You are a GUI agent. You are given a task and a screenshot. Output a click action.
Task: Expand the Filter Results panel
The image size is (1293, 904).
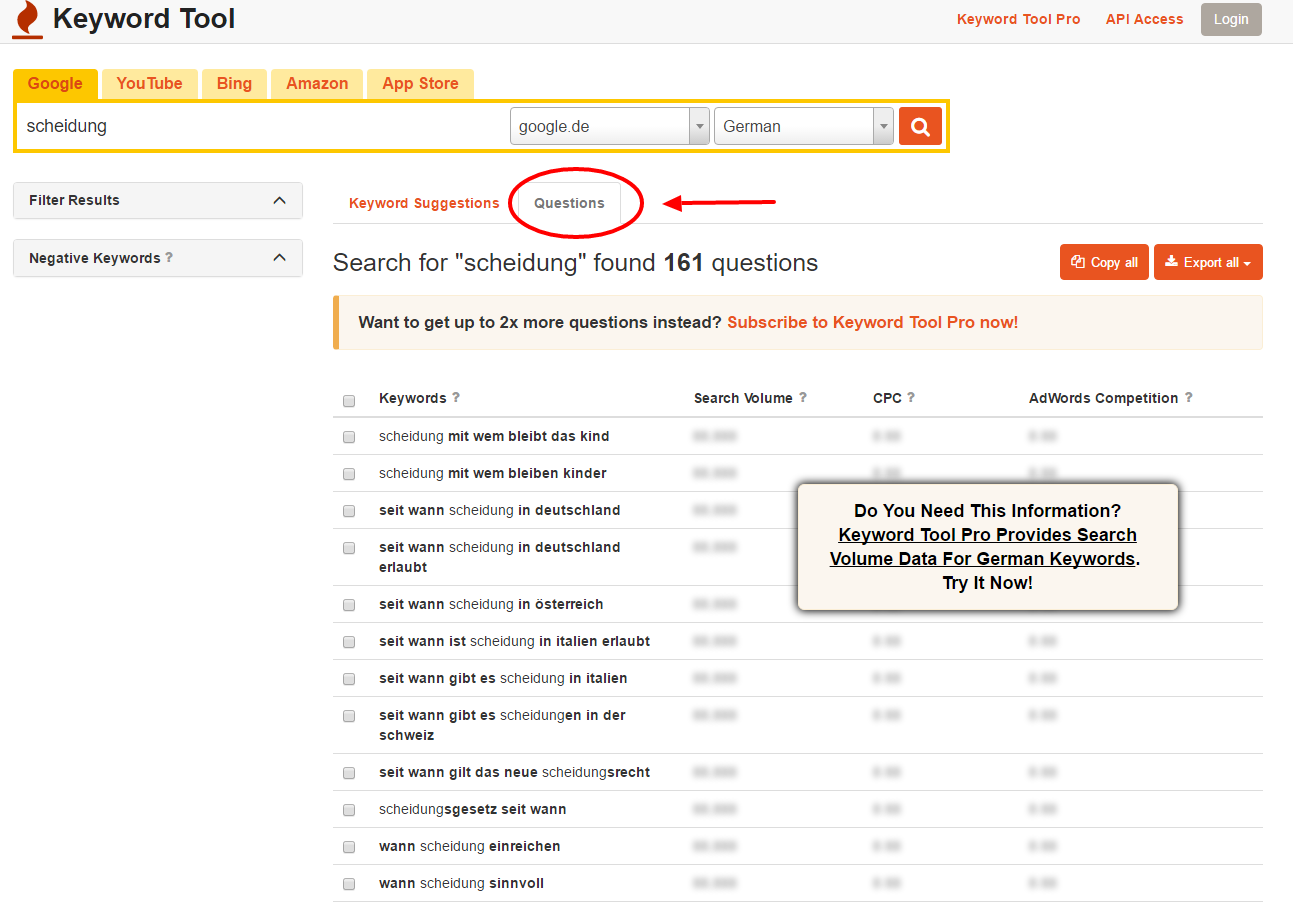158,200
